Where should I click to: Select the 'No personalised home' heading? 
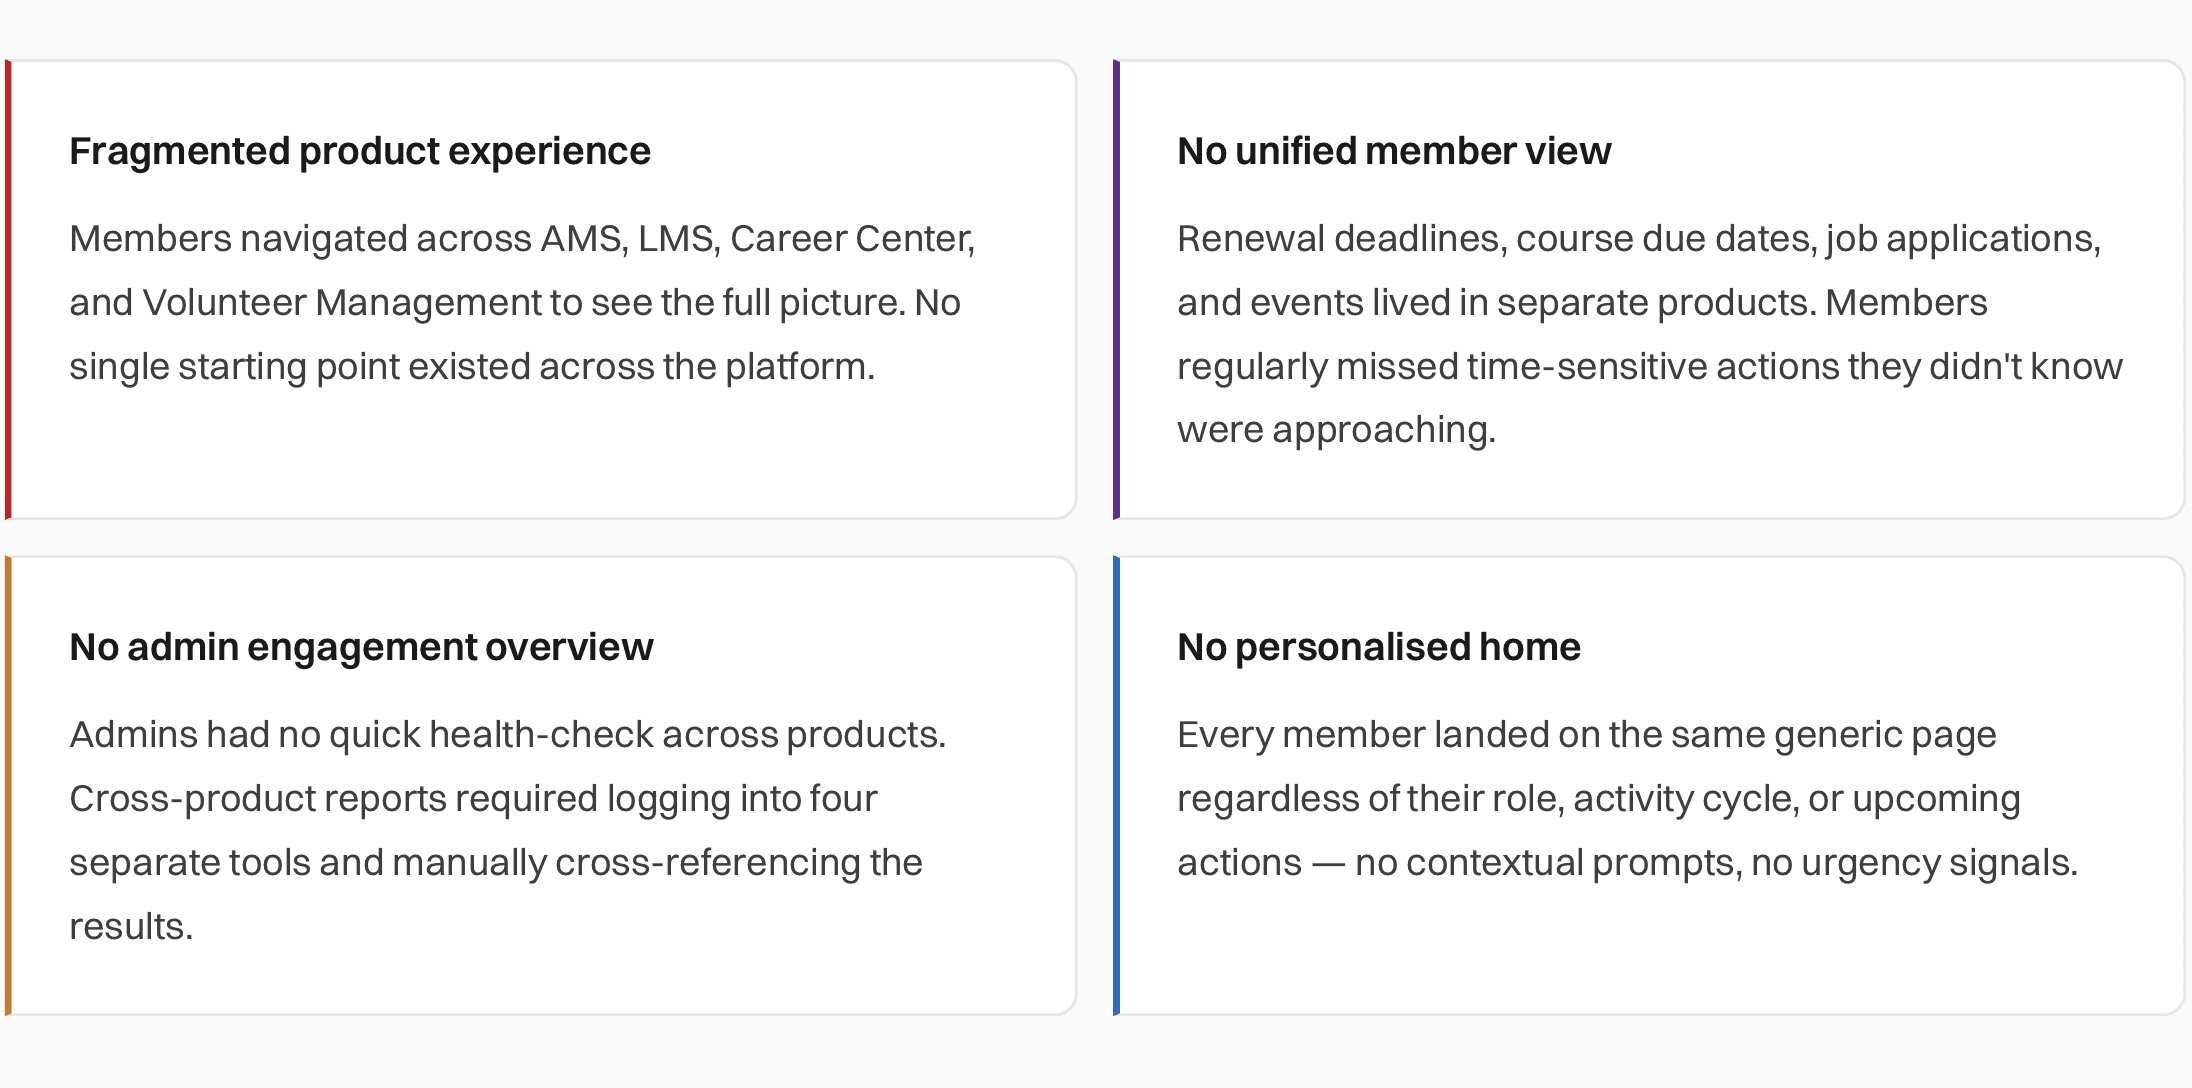pyautogui.click(x=1379, y=647)
